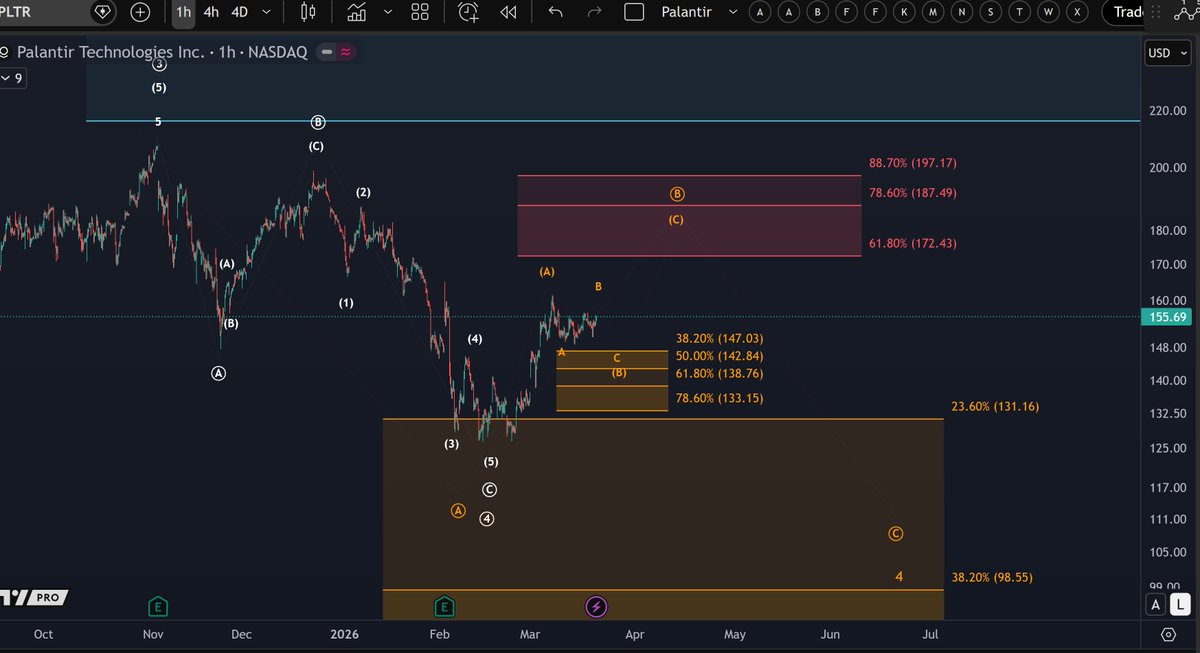
Task: Click the light blue horizontal line near 220
Action: pos(613,121)
